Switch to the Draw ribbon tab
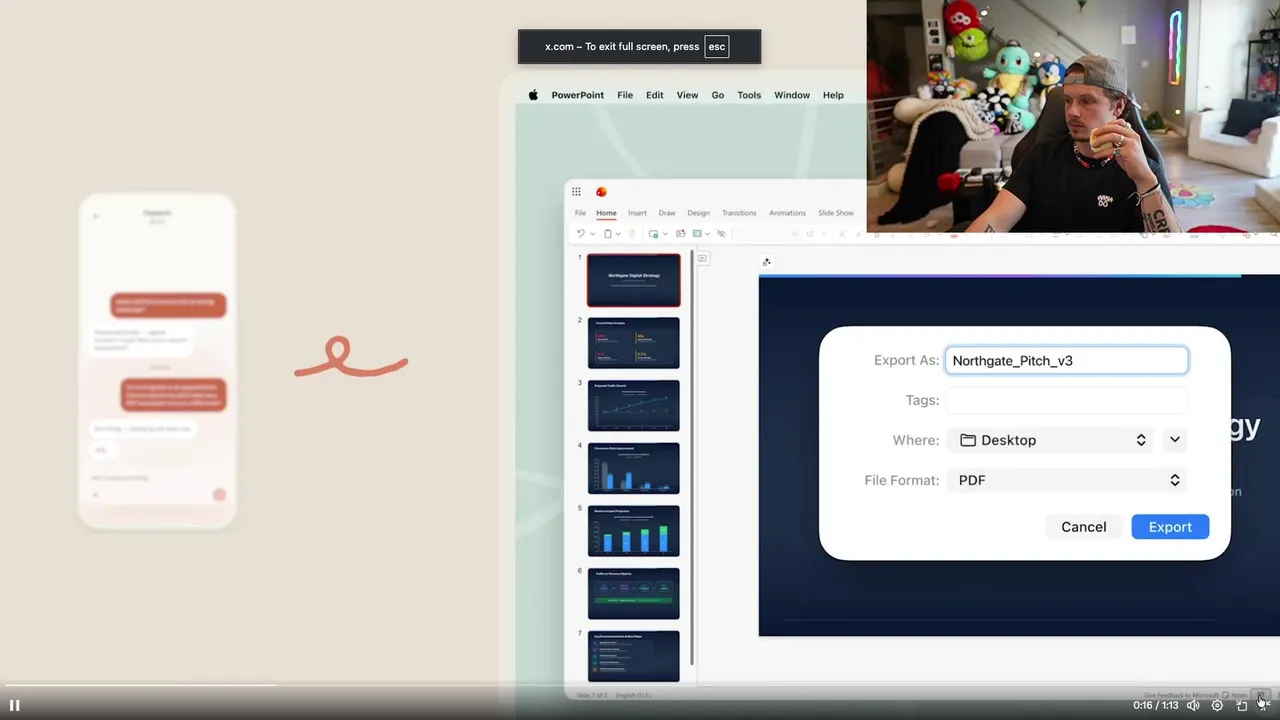The height and width of the screenshot is (720, 1280). pos(667,213)
